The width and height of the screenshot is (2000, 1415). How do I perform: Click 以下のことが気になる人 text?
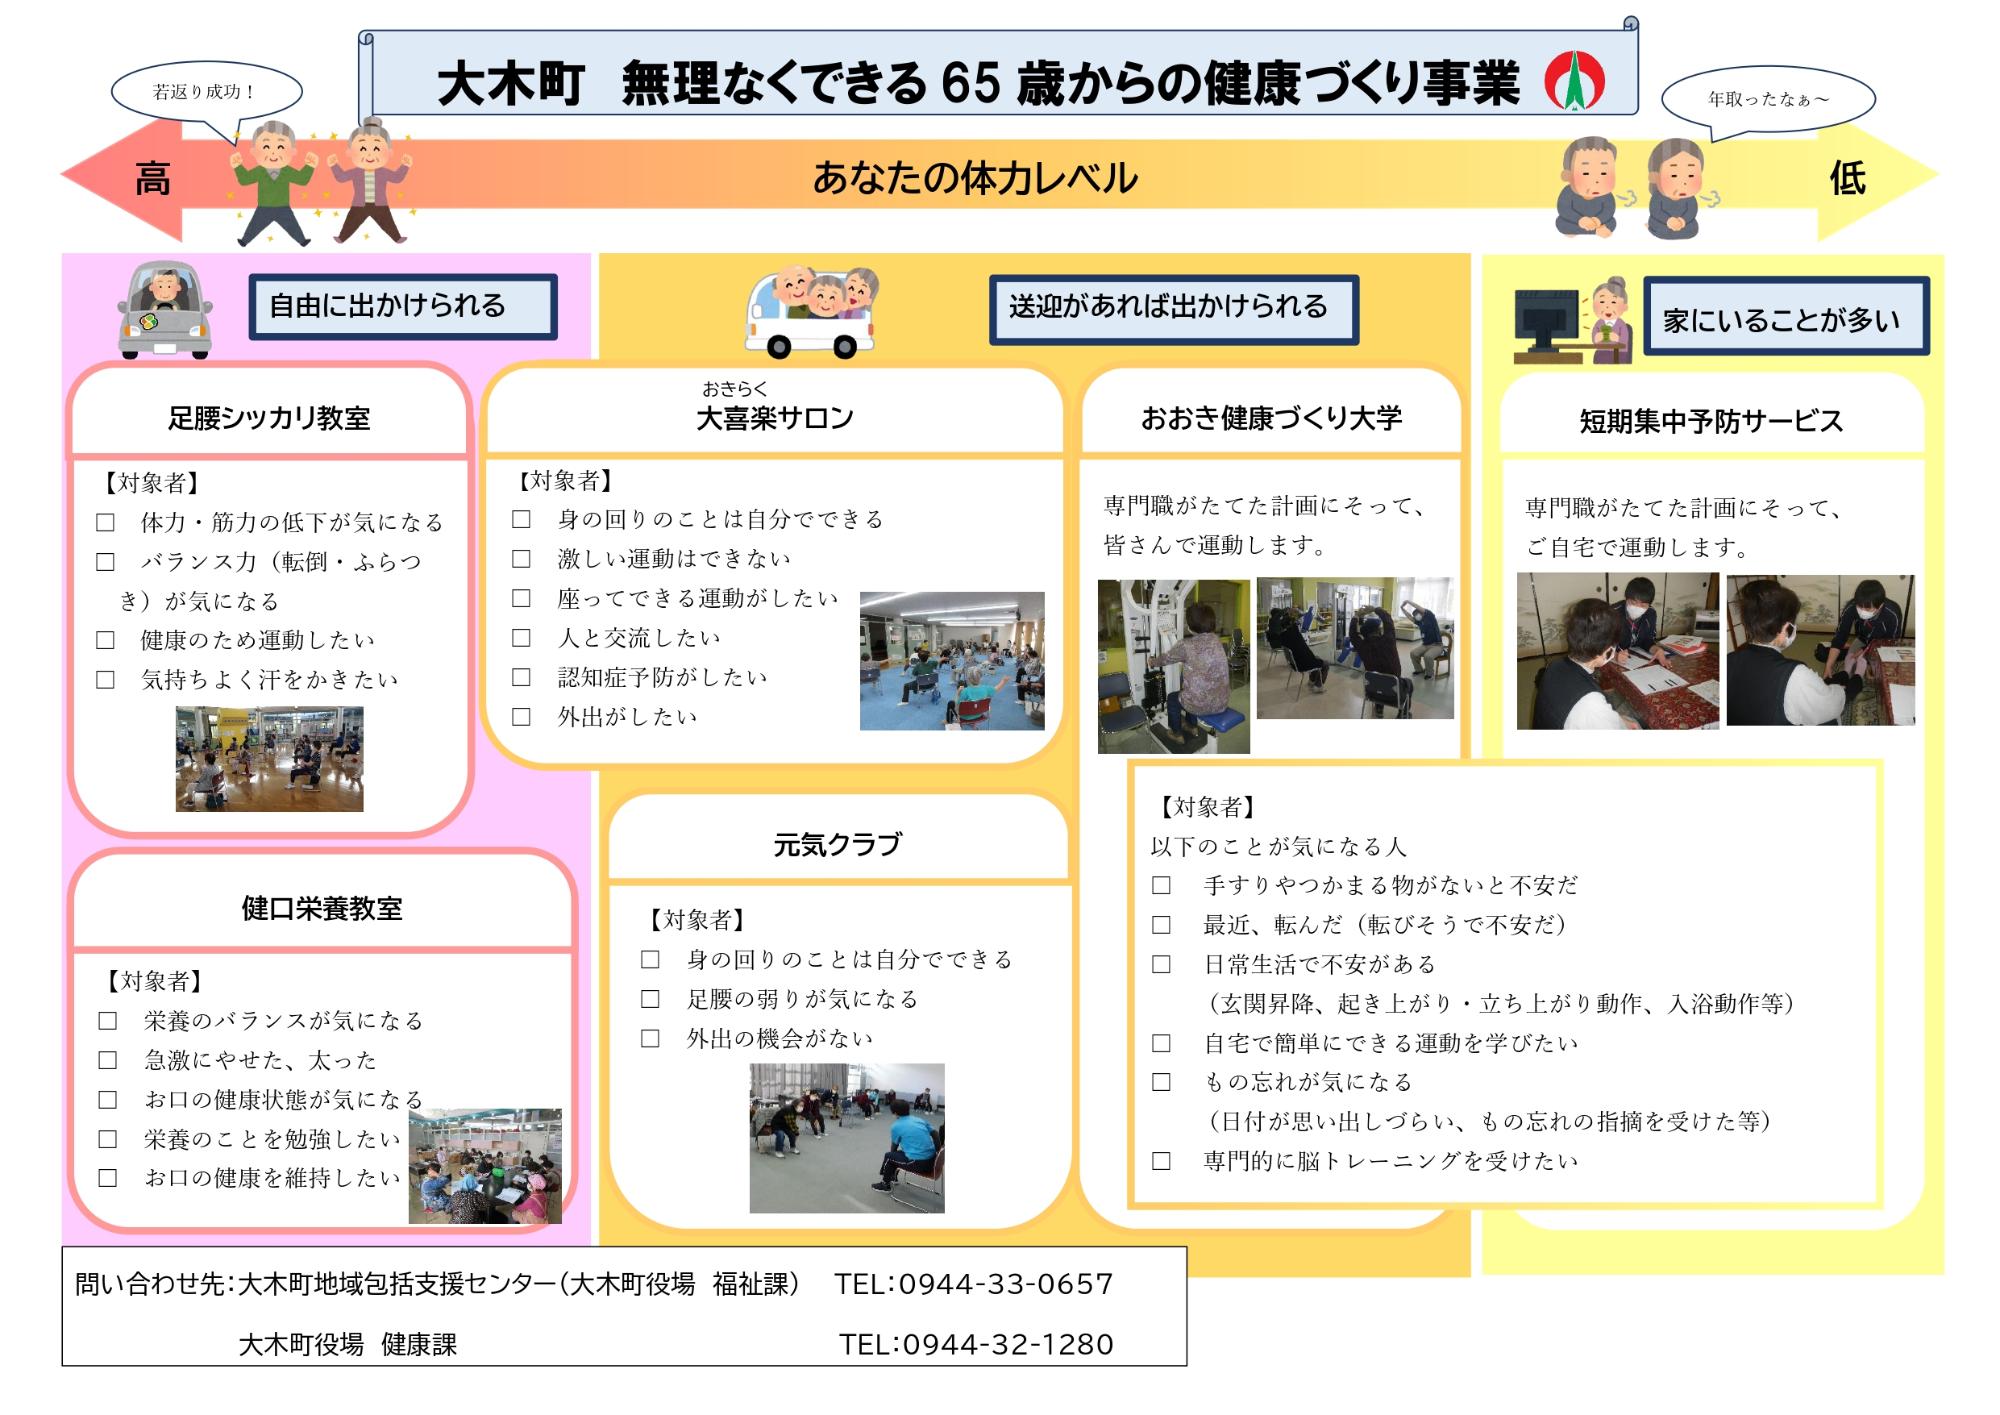1278,847
